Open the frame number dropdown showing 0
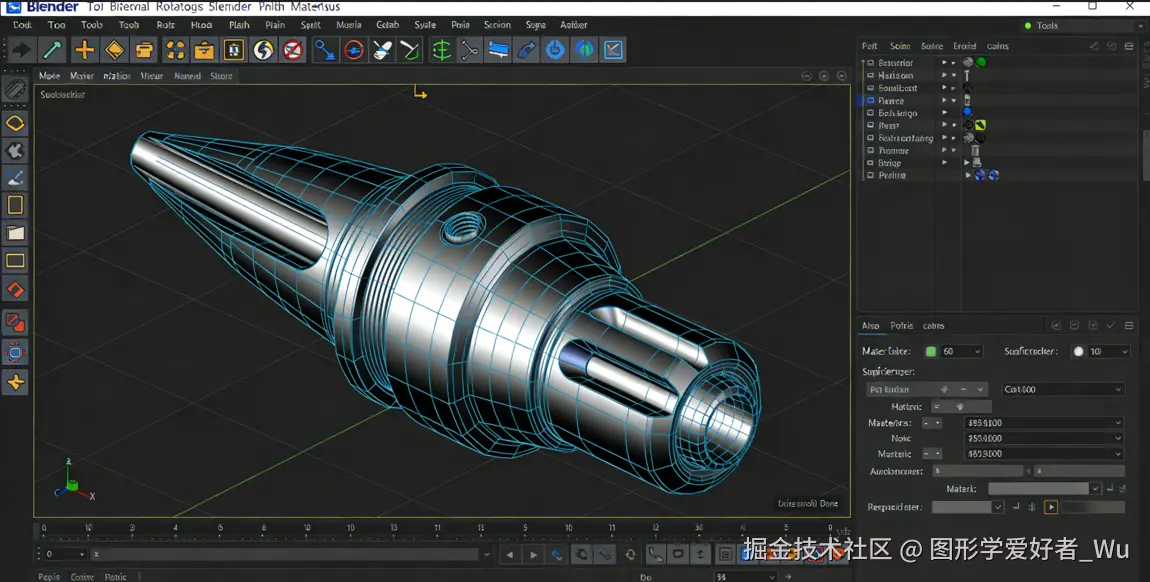The width and height of the screenshot is (1150, 582). [64, 554]
